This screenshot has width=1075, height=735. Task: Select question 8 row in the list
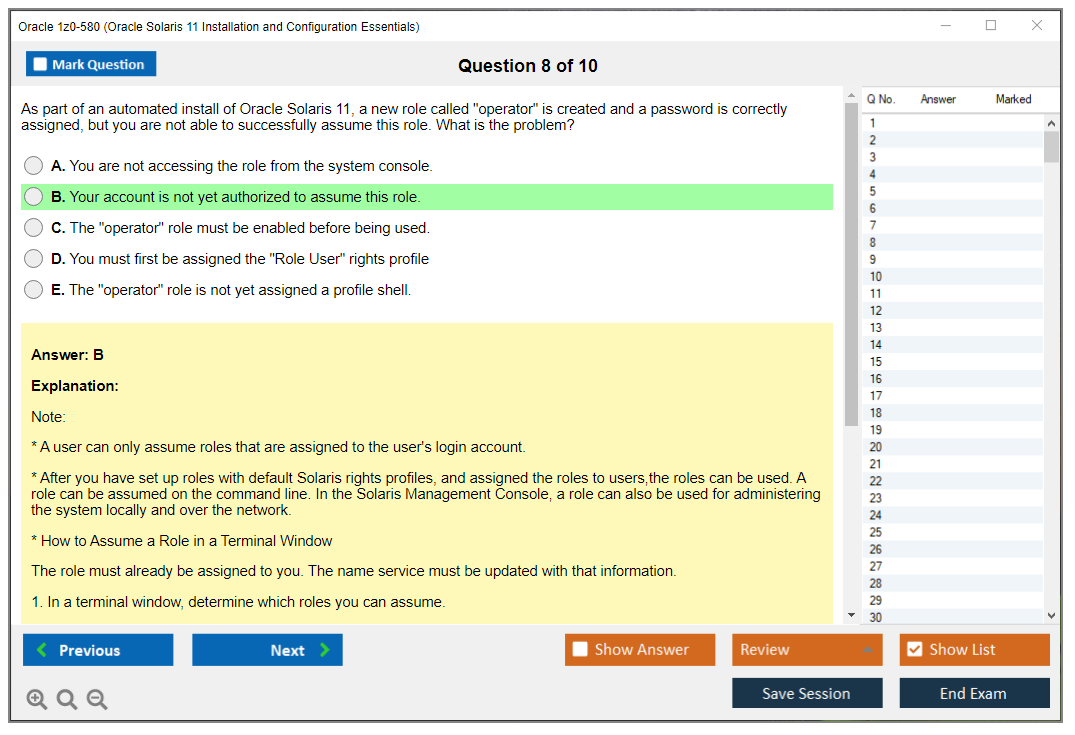click(950, 242)
